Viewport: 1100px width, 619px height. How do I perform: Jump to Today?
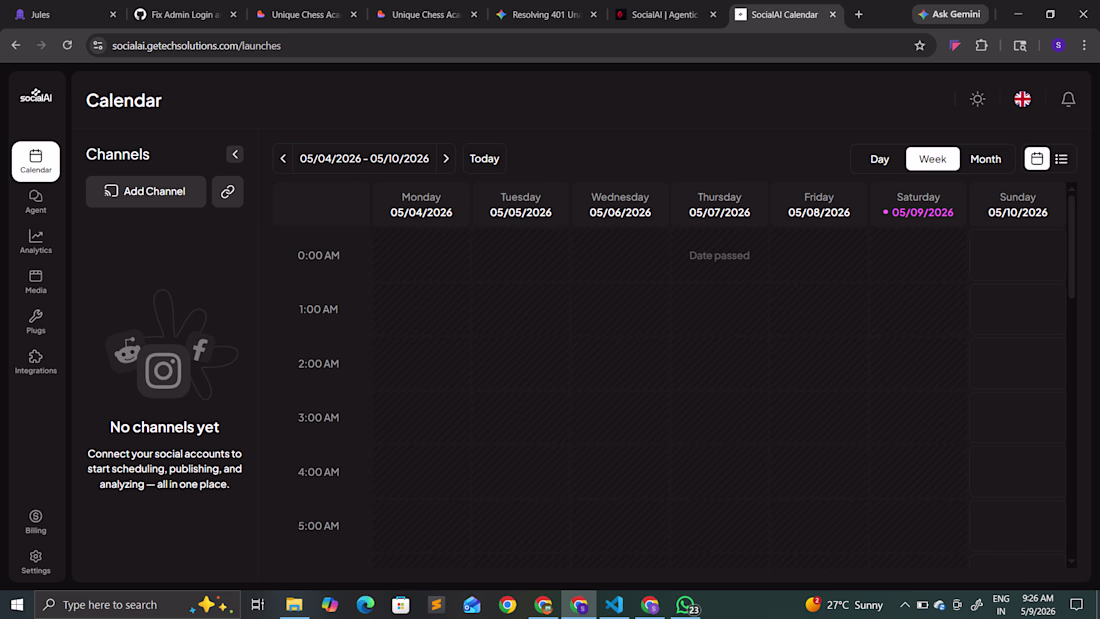[484, 159]
